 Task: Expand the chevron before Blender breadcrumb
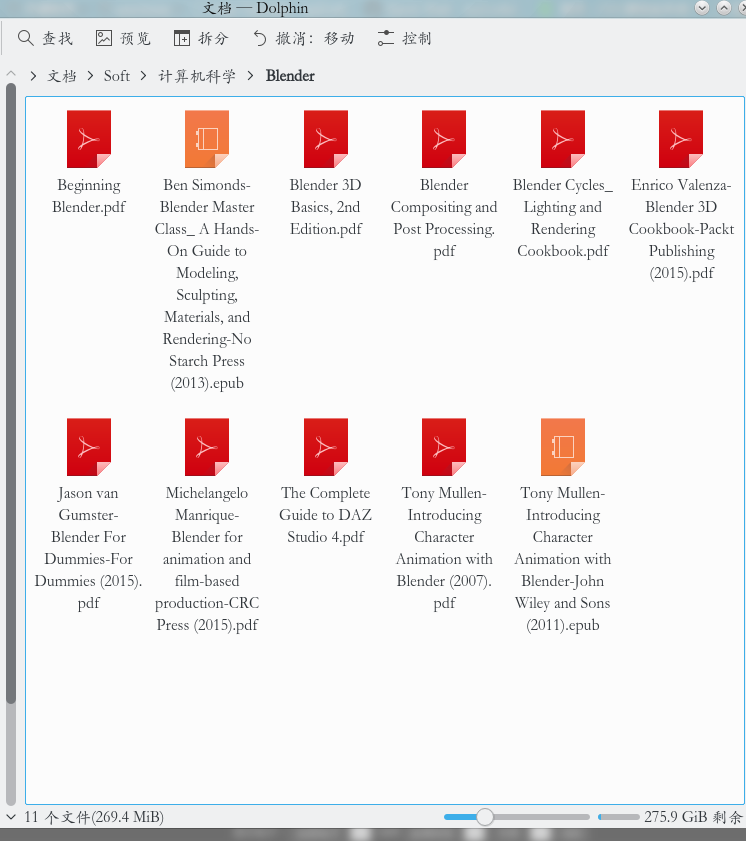point(250,76)
